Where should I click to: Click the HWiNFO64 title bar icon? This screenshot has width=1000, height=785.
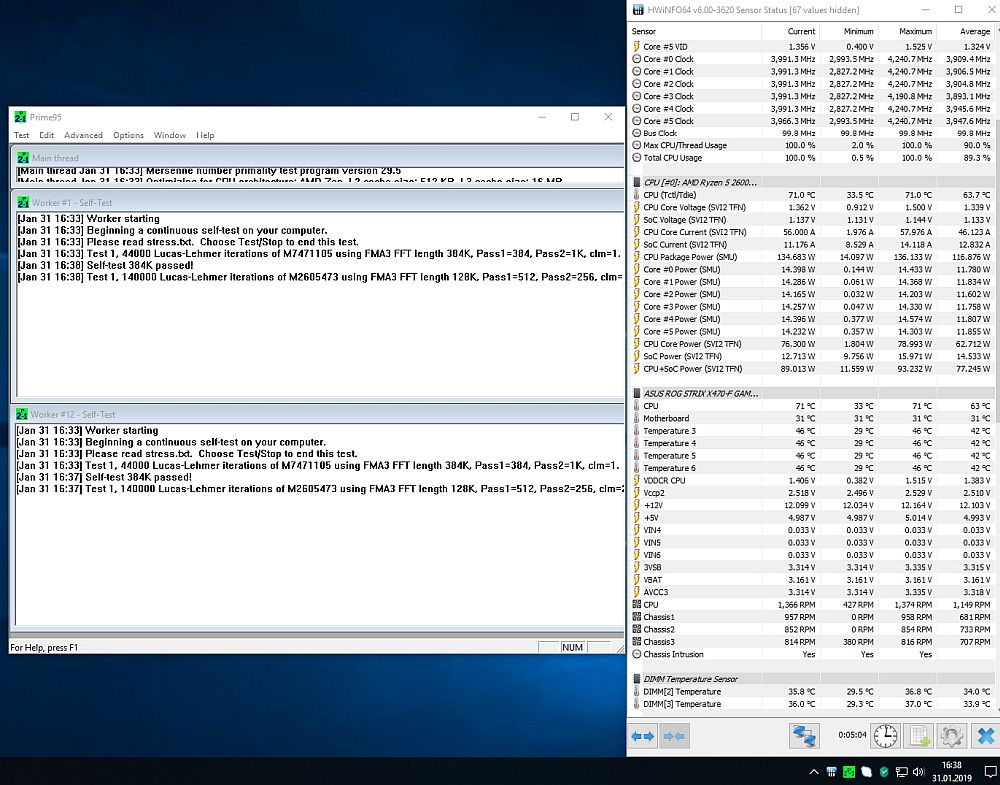(638, 10)
